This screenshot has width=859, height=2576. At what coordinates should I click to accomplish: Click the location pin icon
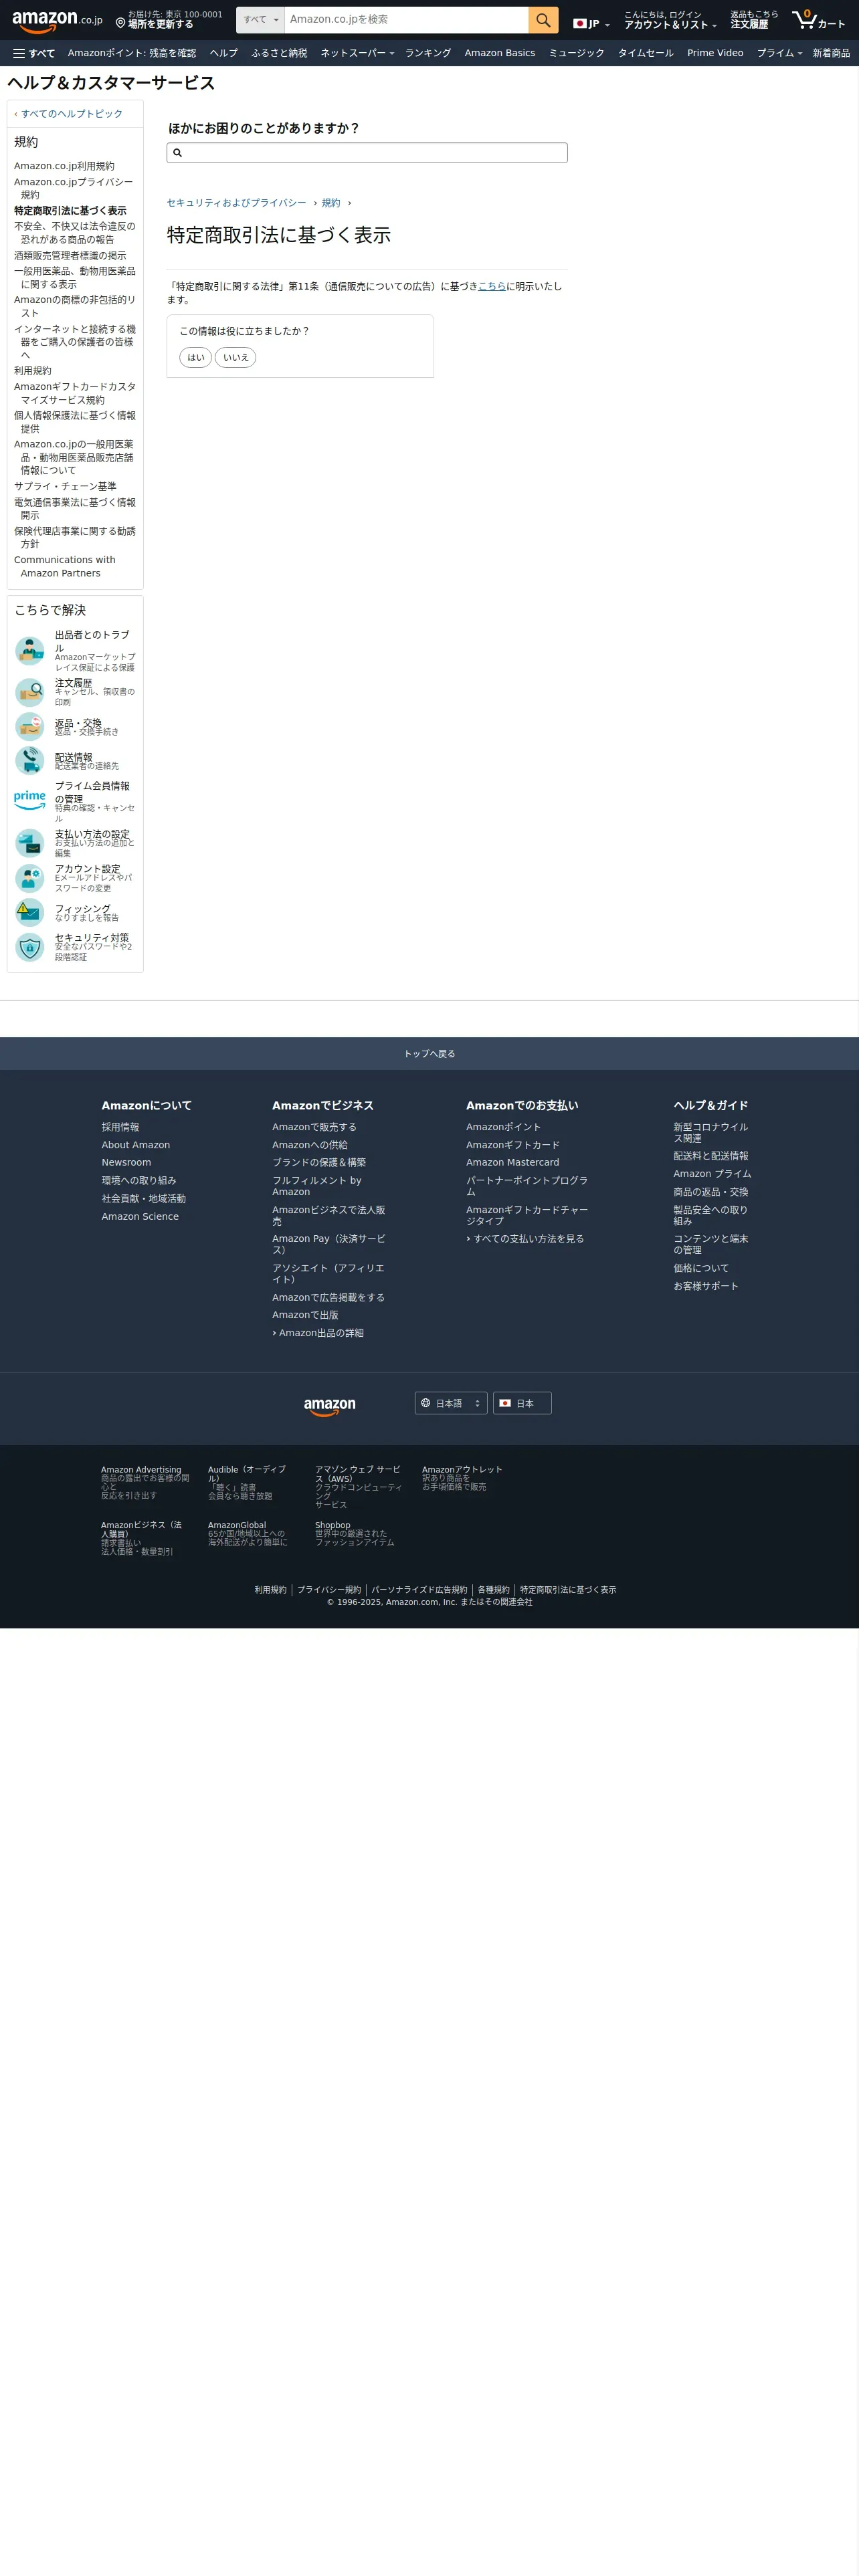pyautogui.click(x=120, y=23)
